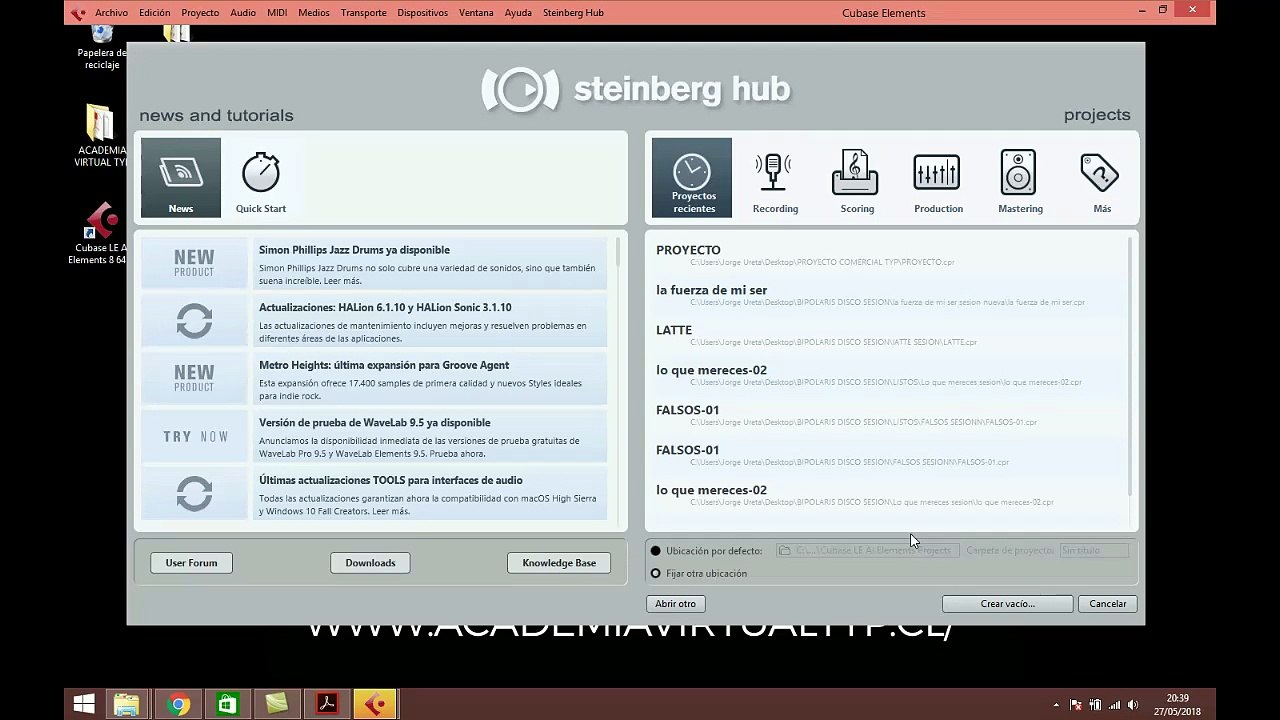Viewport: 1280px width, 720px height.
Task: Click the refresh icon beside TOOLS updates
Action: 194,494
